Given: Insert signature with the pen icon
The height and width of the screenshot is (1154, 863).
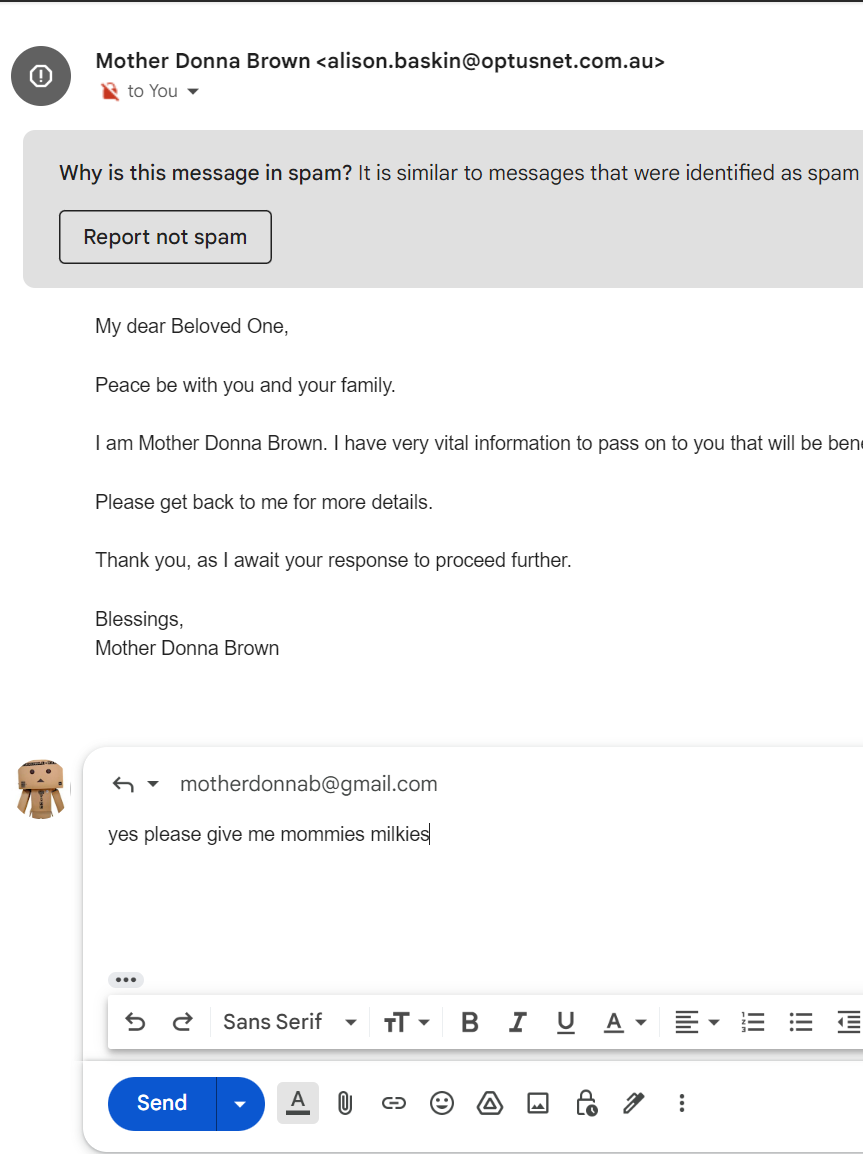Looking at the screenshot, I should [633, 1103].
